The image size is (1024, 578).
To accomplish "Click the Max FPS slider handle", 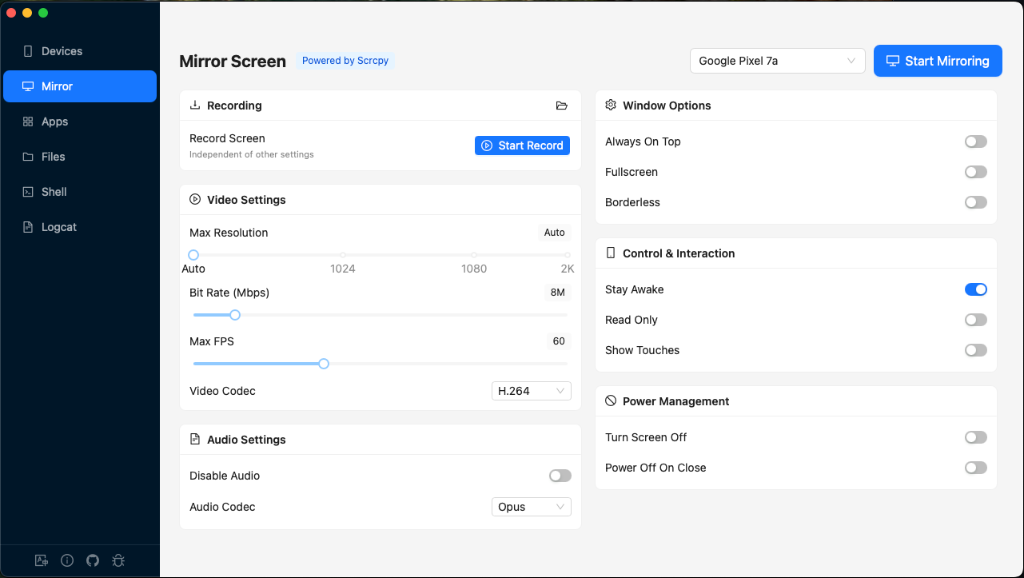I will [x=323, y=364].
